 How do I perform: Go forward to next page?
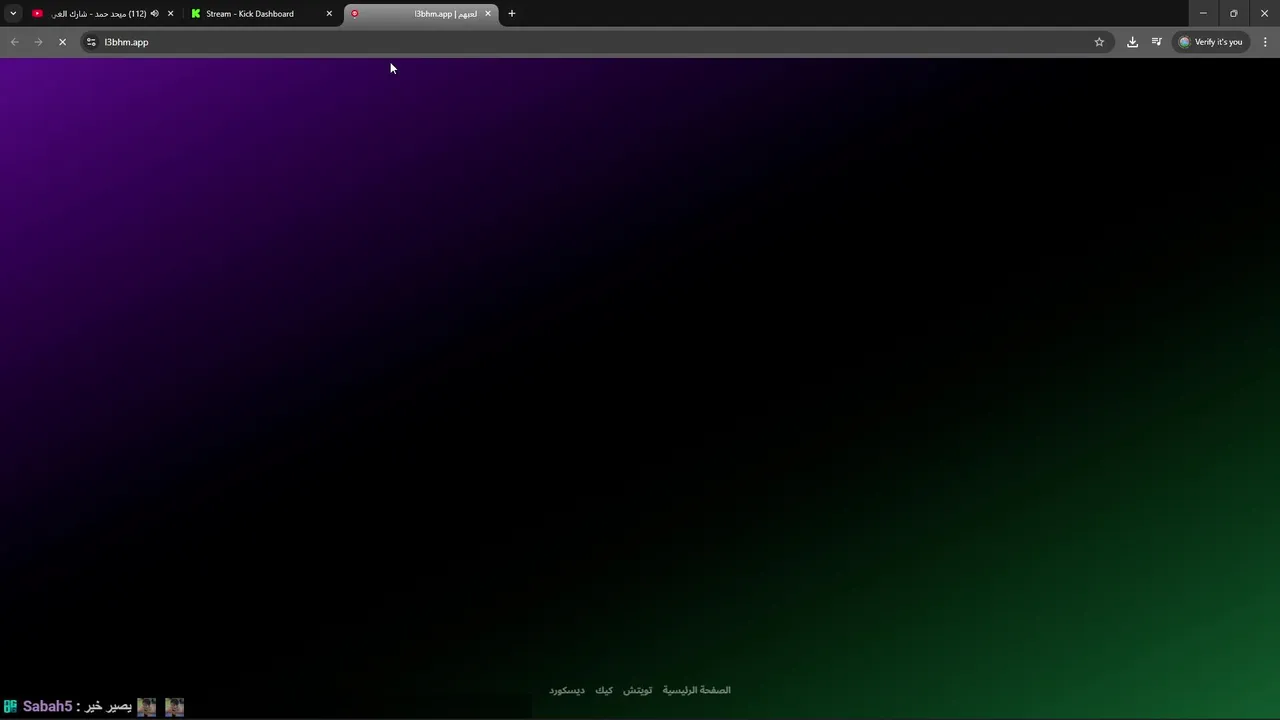pyautogui.click(x=38, y=42)
